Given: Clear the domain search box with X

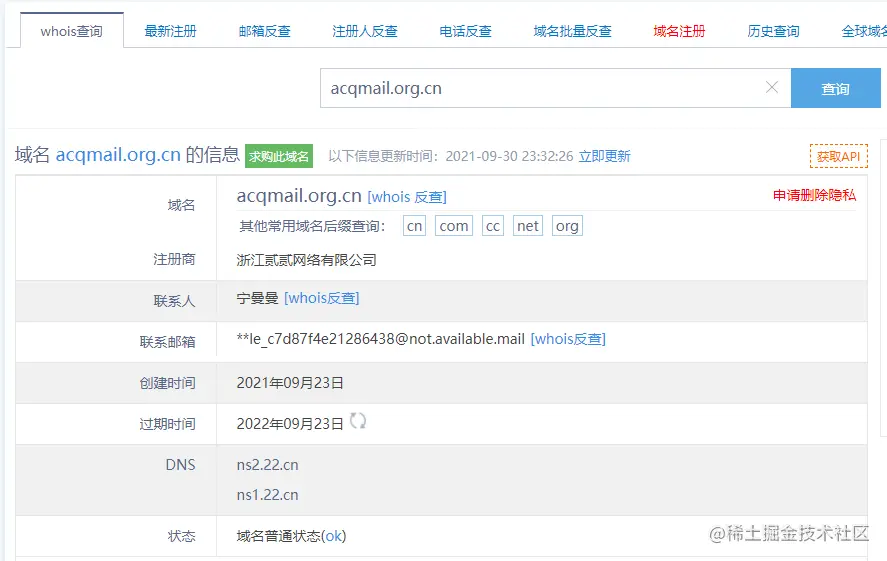Looking at the screenshot, I should point(772,87).
